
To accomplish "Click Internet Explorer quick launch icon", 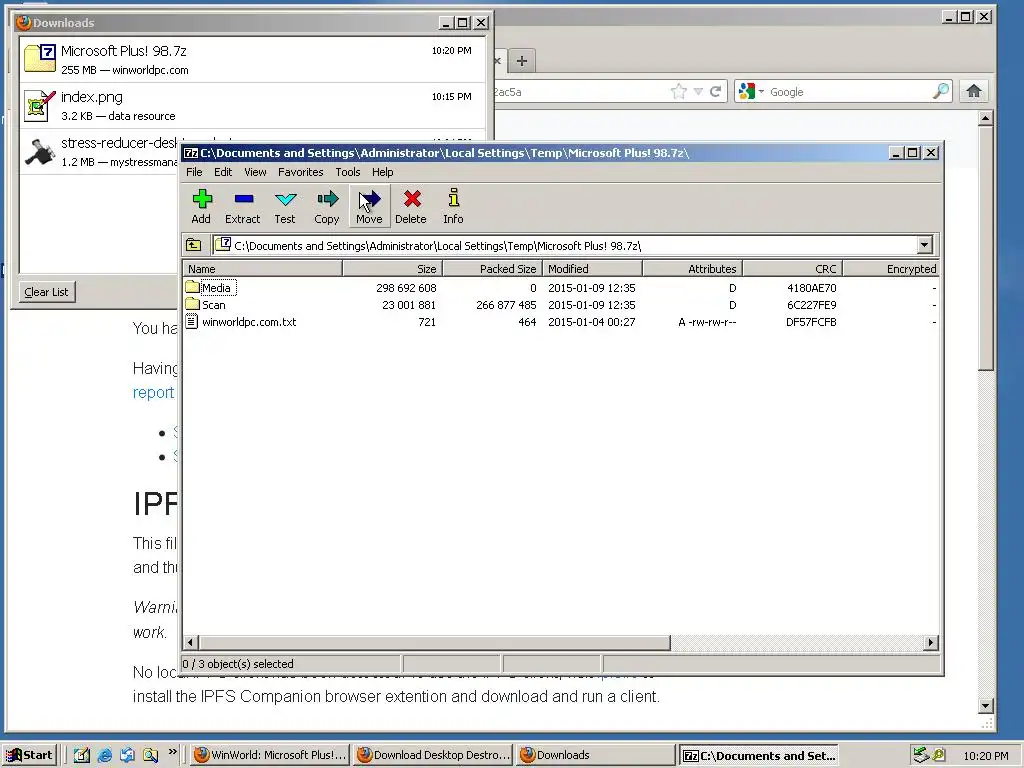I will tap(104, 755).
